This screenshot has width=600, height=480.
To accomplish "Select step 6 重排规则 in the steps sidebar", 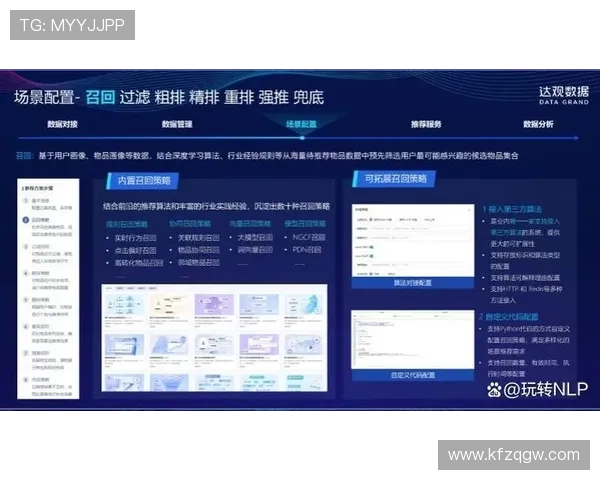I will 47,333.
